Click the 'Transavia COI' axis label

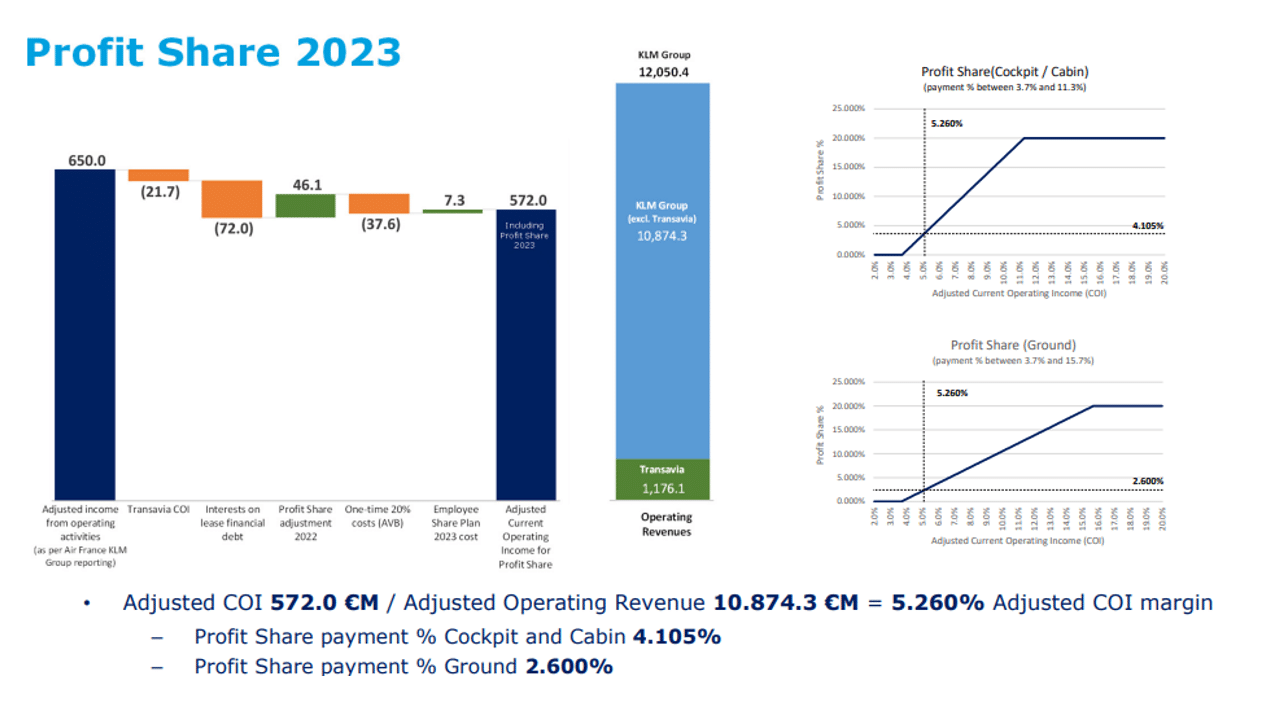159,509
